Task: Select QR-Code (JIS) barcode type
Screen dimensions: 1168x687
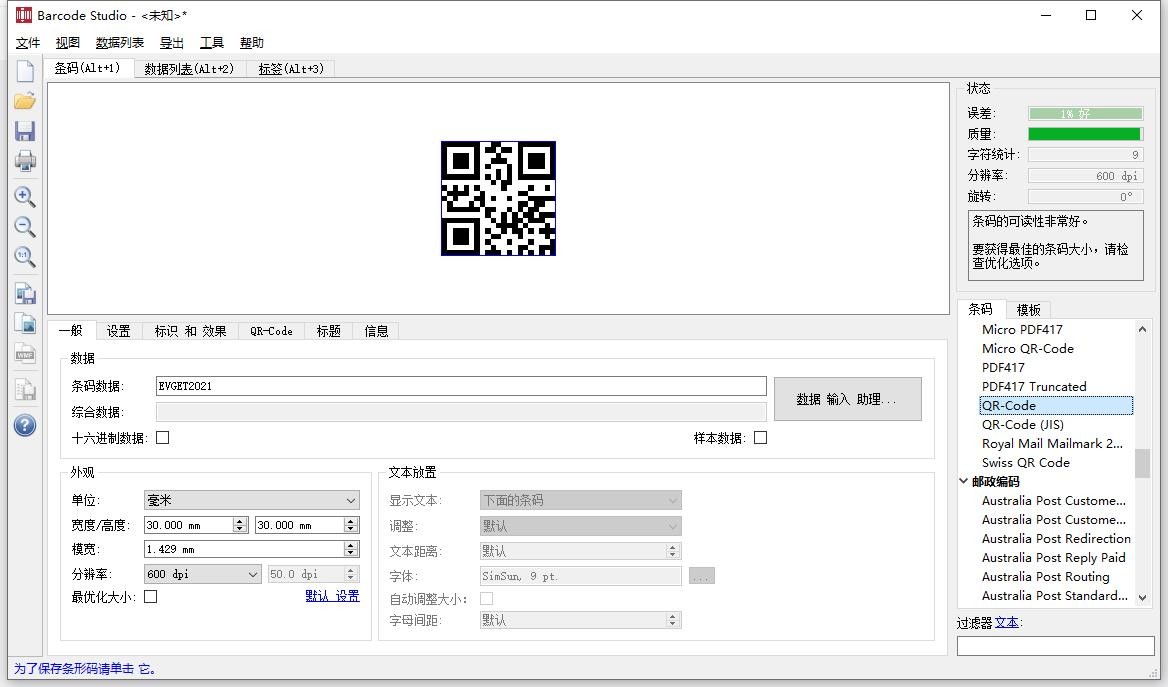Action: coord(1023,425)
